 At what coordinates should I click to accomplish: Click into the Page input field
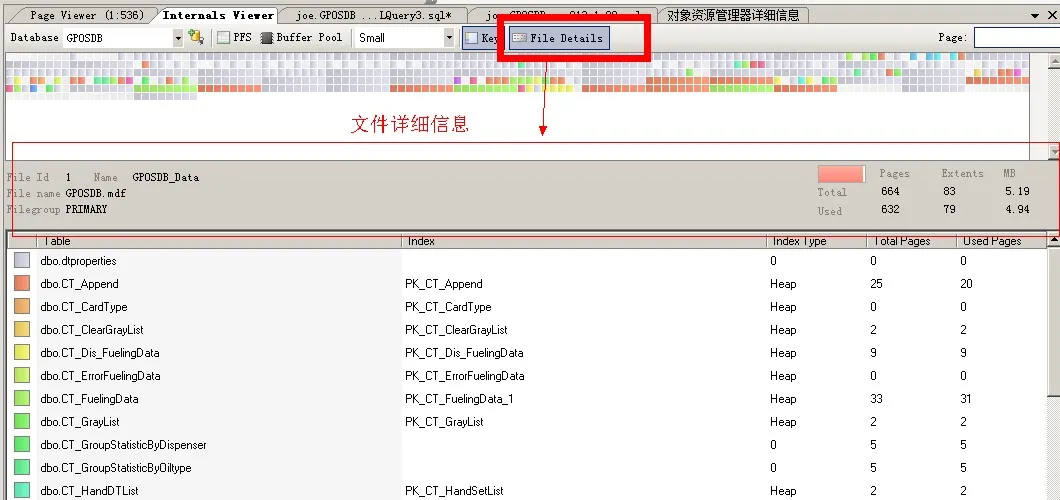(x=1017, y=38)
